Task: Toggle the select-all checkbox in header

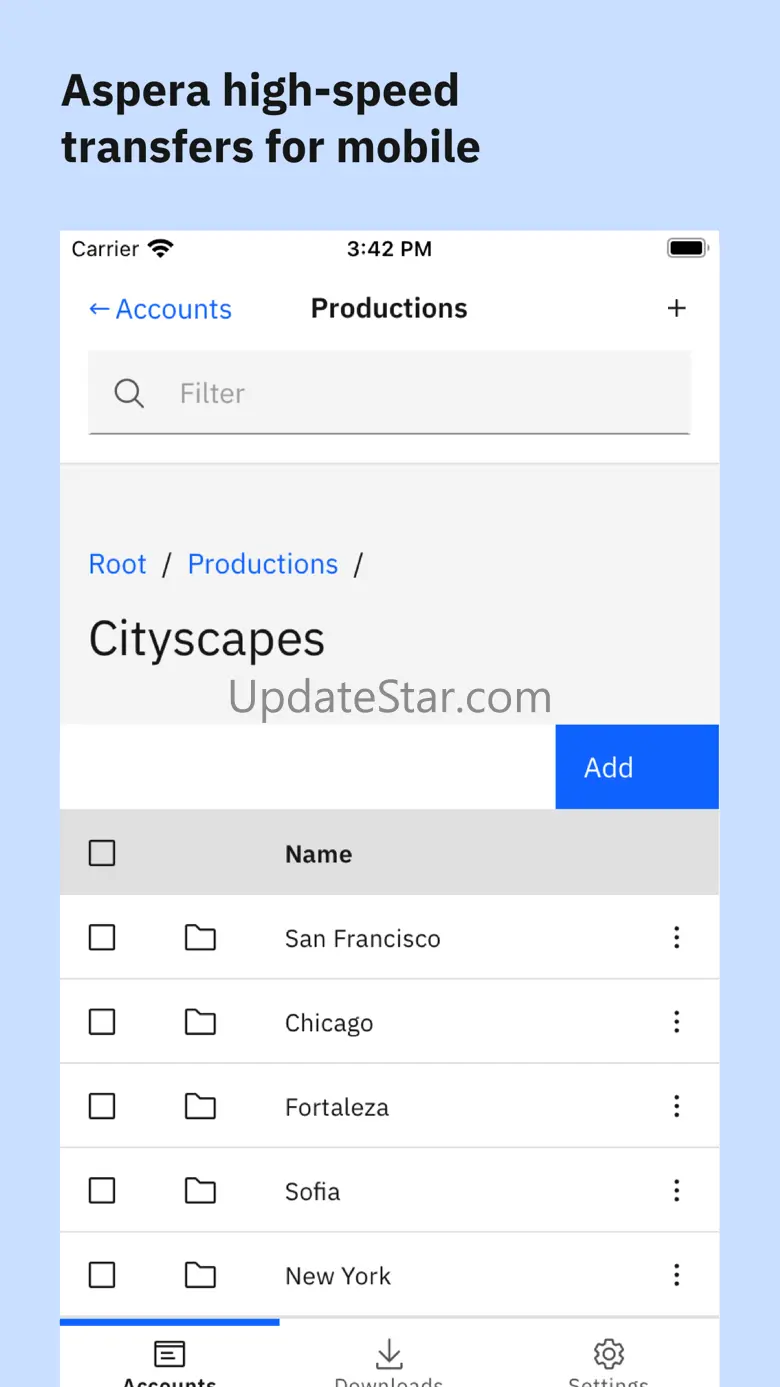Action: pos(102,853)
